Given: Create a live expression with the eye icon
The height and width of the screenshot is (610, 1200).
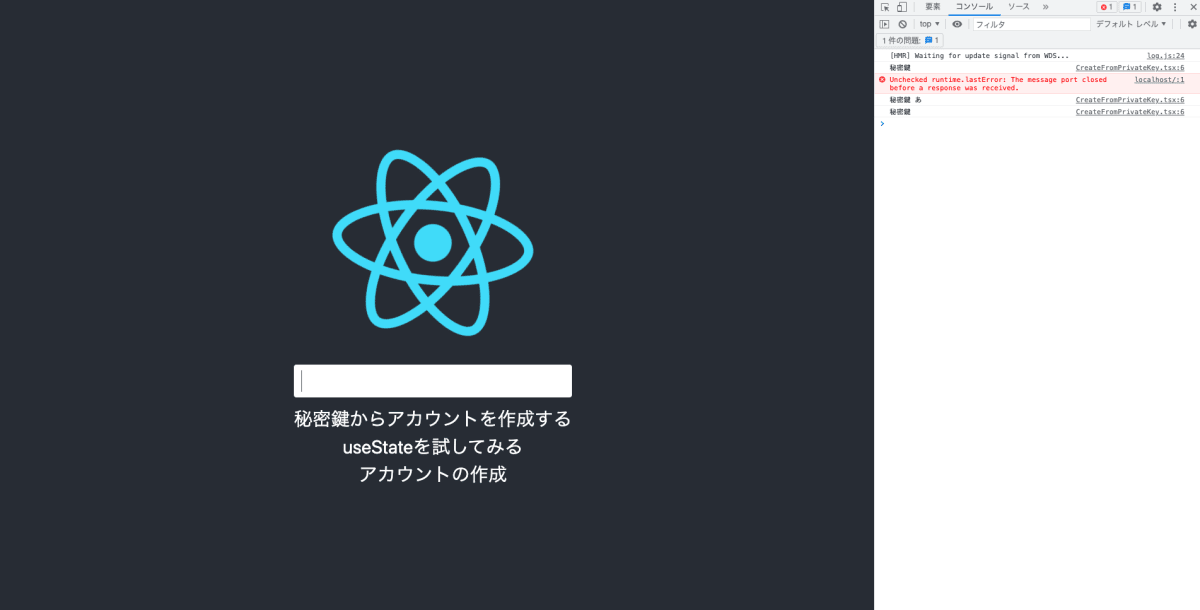Looking at the screenshot, I should [957, 24].
